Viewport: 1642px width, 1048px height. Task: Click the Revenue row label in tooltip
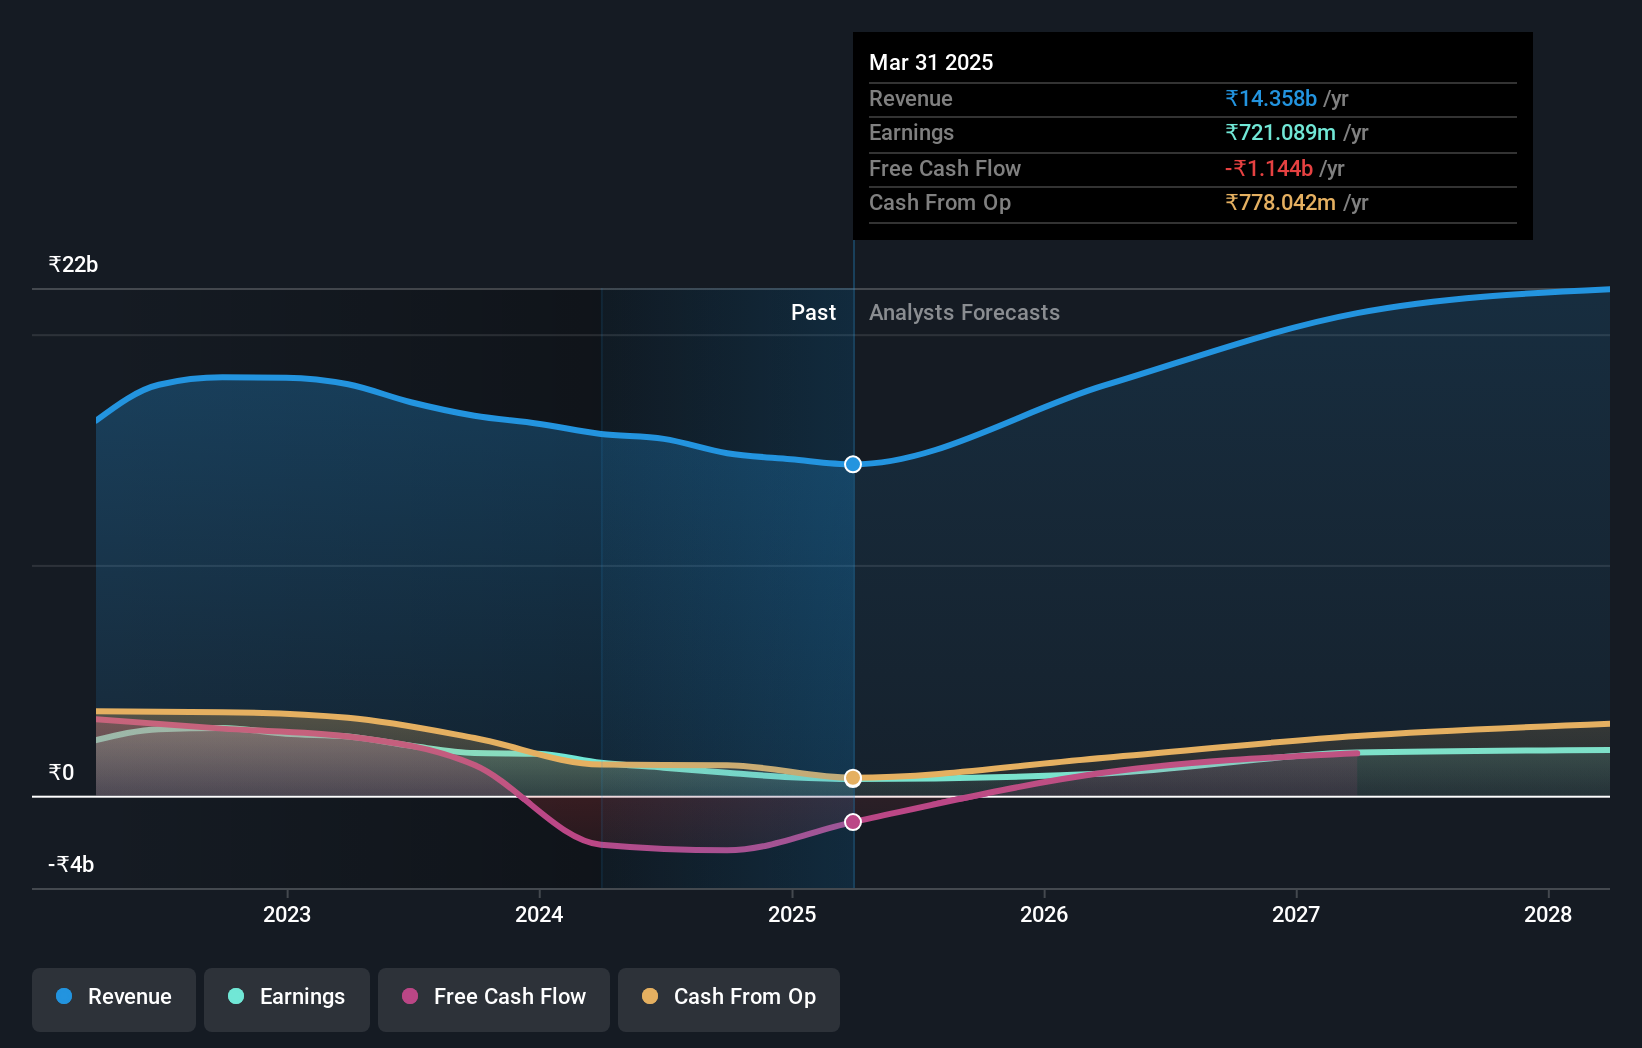910,98
